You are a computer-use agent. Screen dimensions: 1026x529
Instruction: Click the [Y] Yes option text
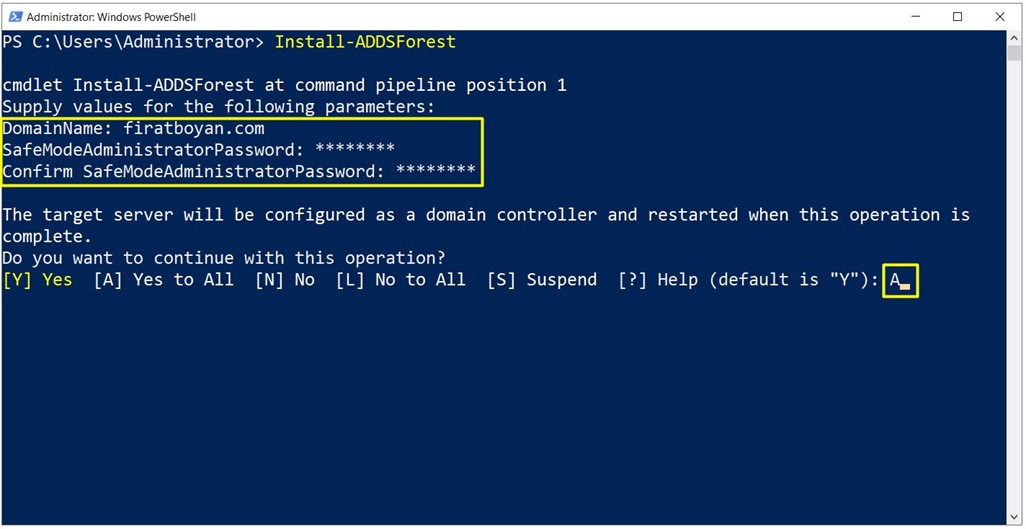37,280
